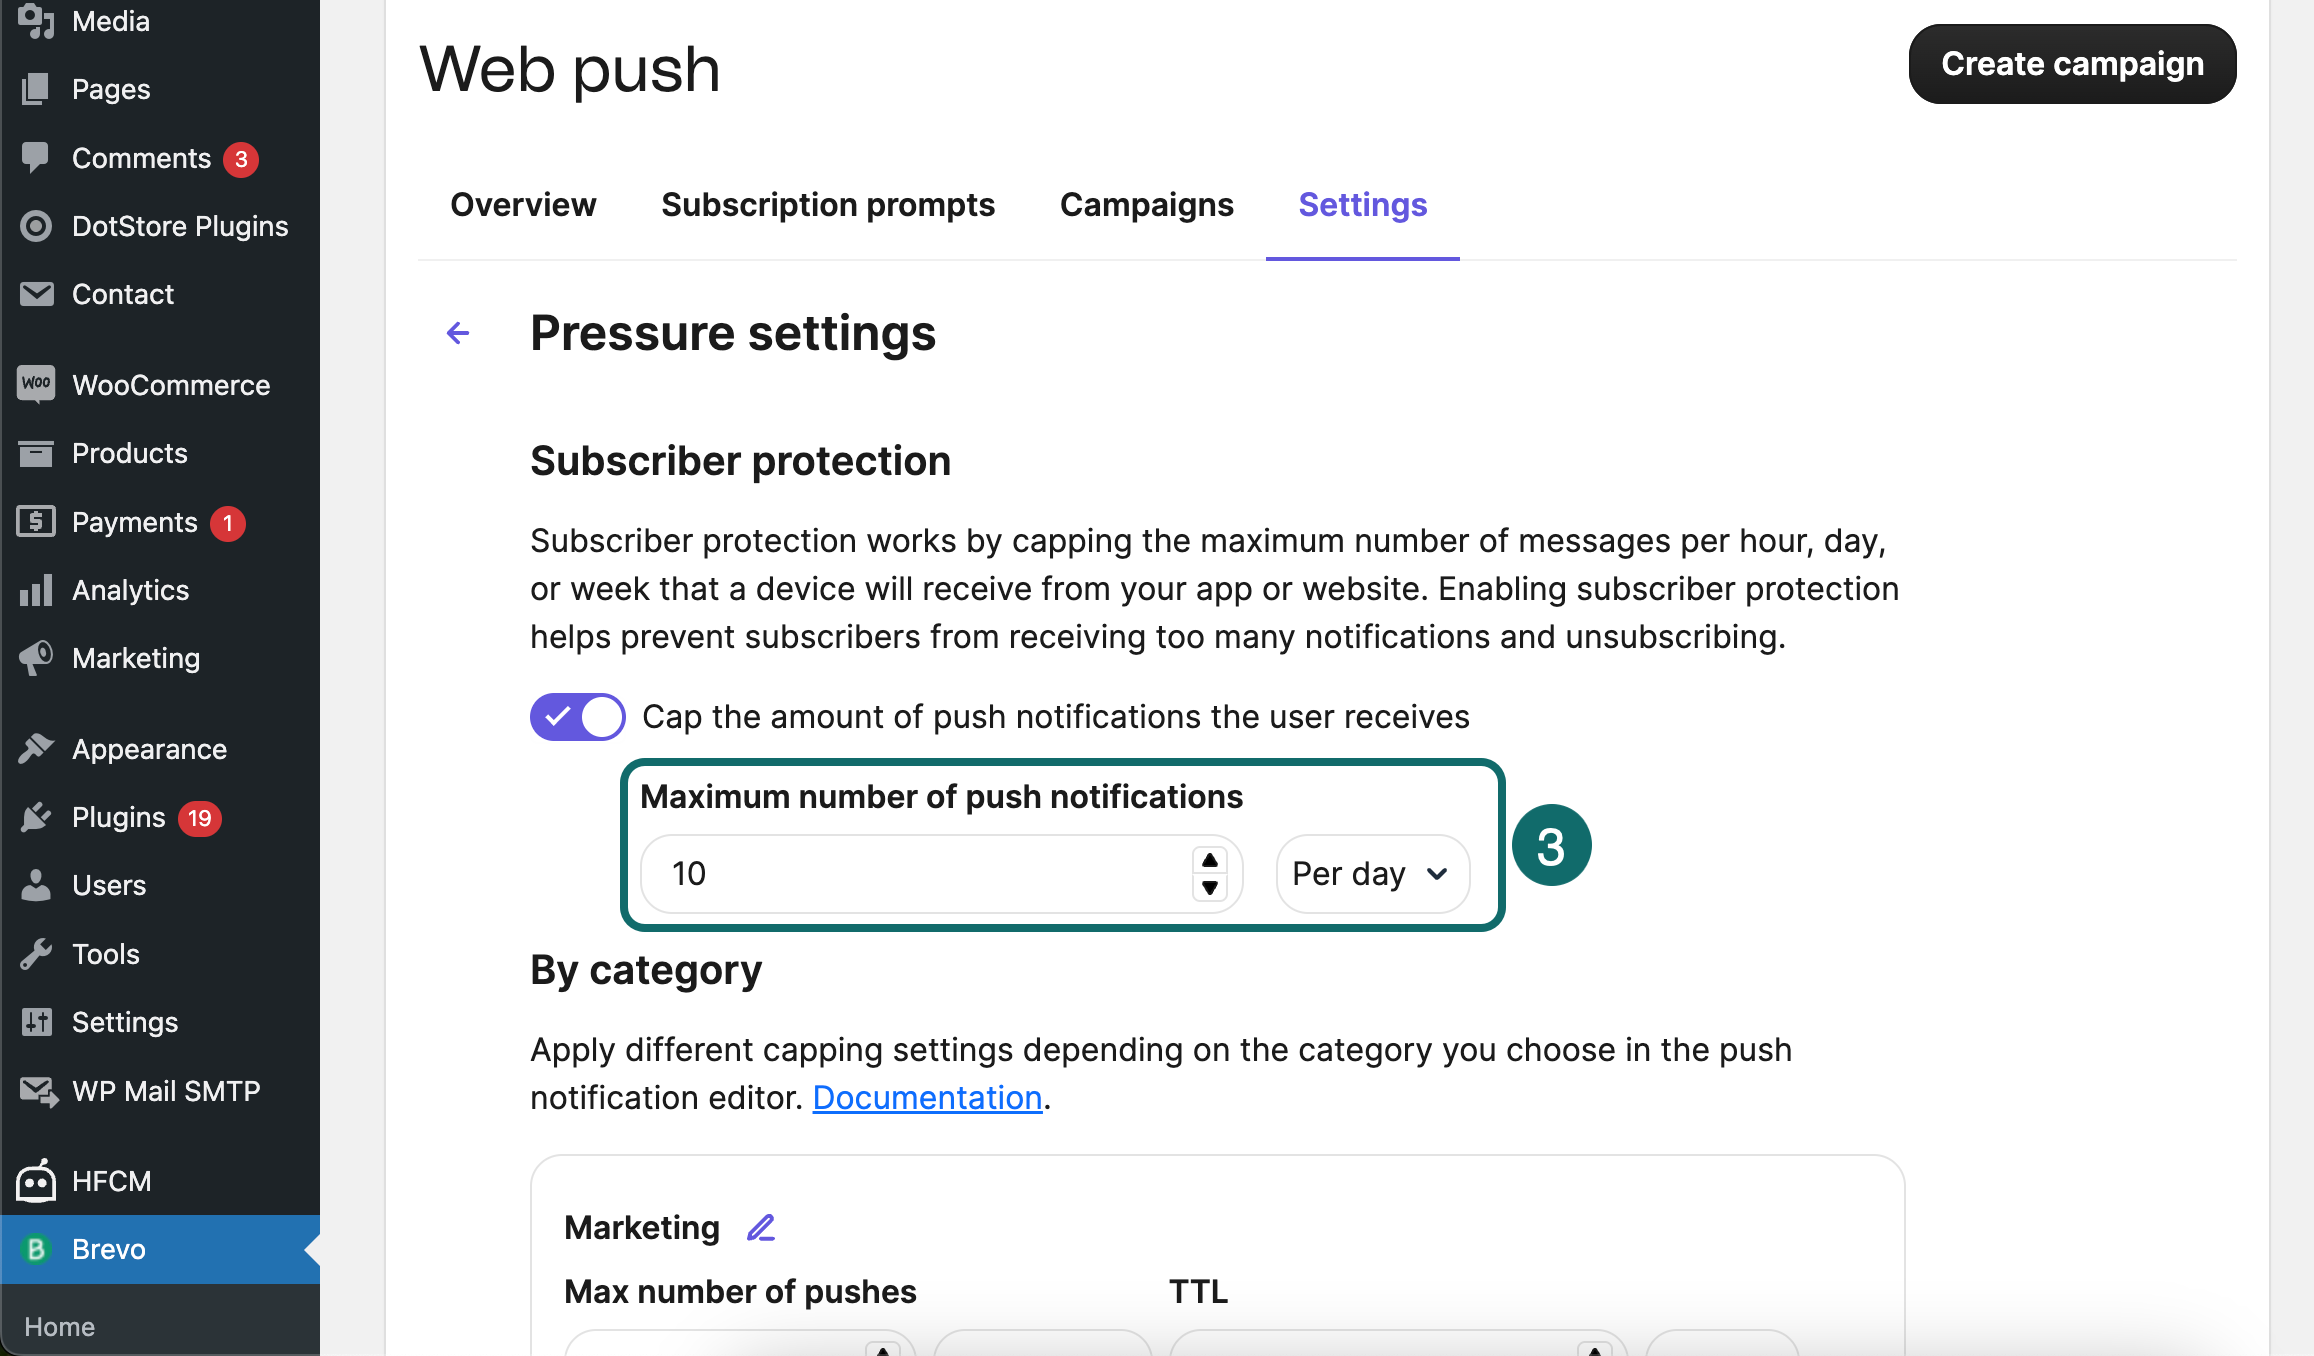The width and height of the screenshot is (2314, 1356).
Task: Open the Per day frequency dropdown
Action: coord(1372,874)
